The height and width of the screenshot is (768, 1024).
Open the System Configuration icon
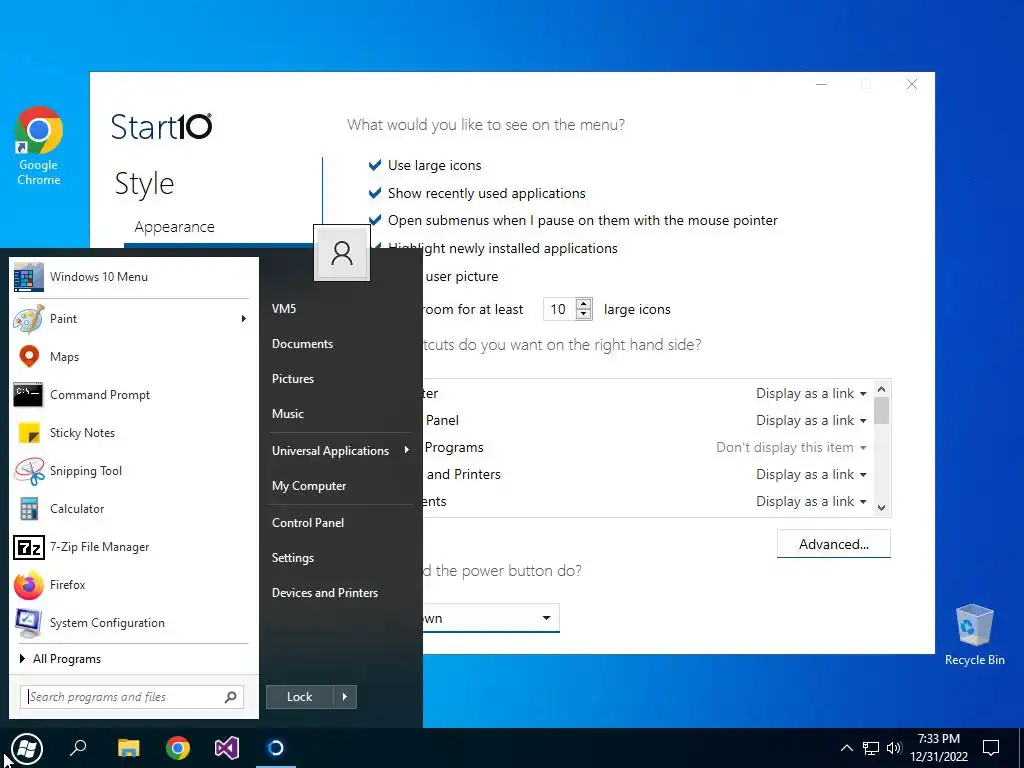[x=29, y=622]
